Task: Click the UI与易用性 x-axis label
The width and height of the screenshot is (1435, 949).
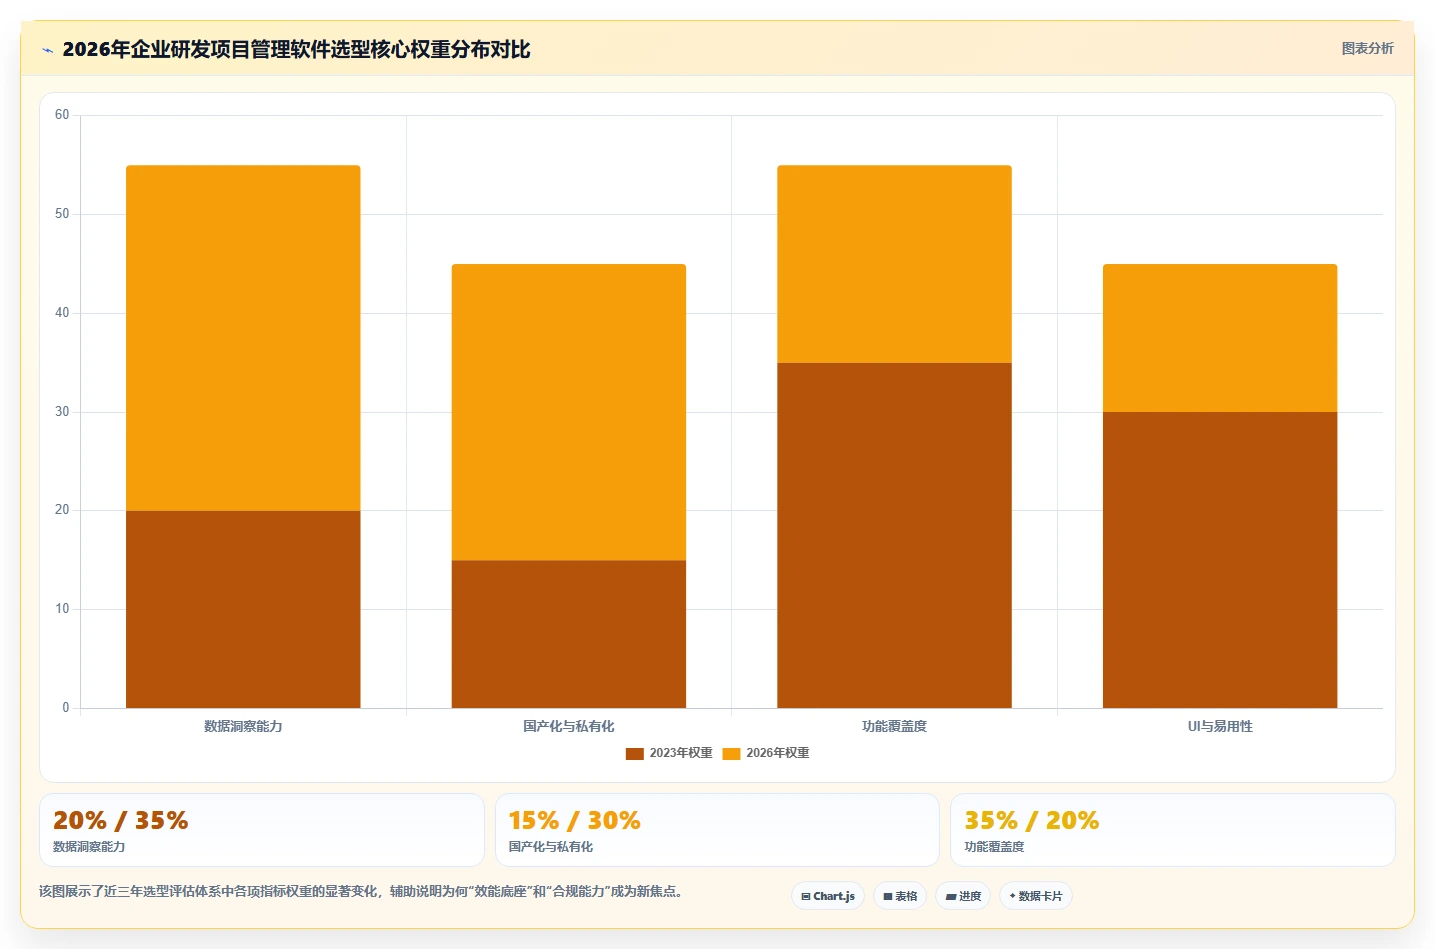Action: (1220, 727)
